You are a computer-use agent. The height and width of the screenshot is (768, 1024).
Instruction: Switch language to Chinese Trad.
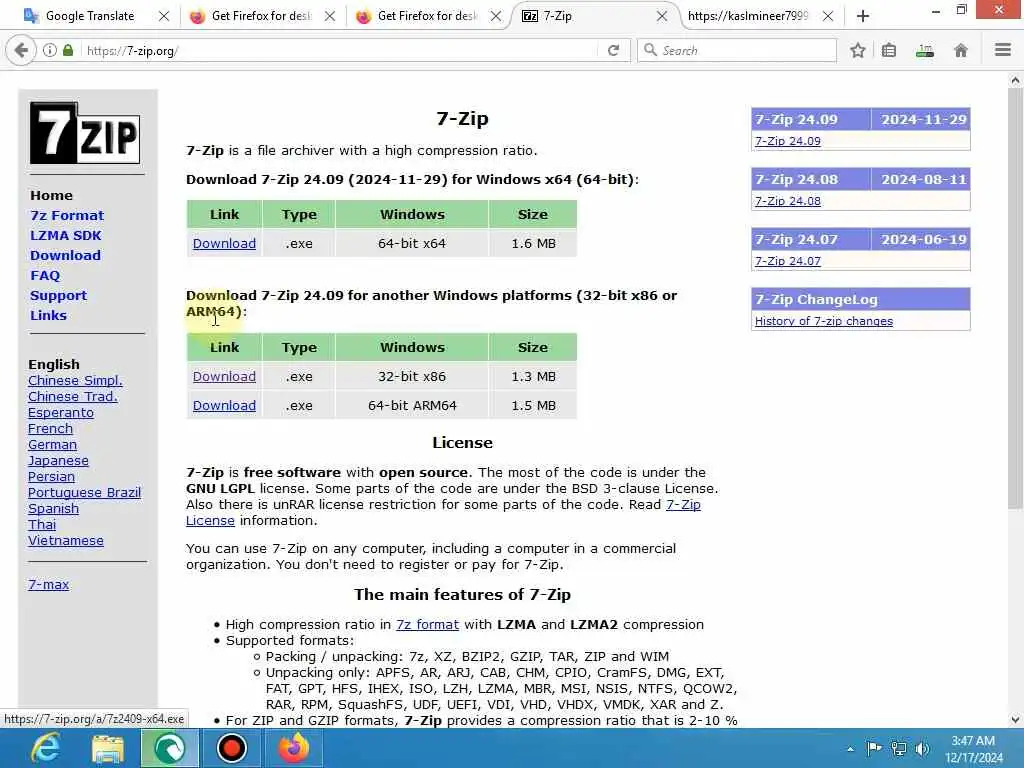[72, 396]
